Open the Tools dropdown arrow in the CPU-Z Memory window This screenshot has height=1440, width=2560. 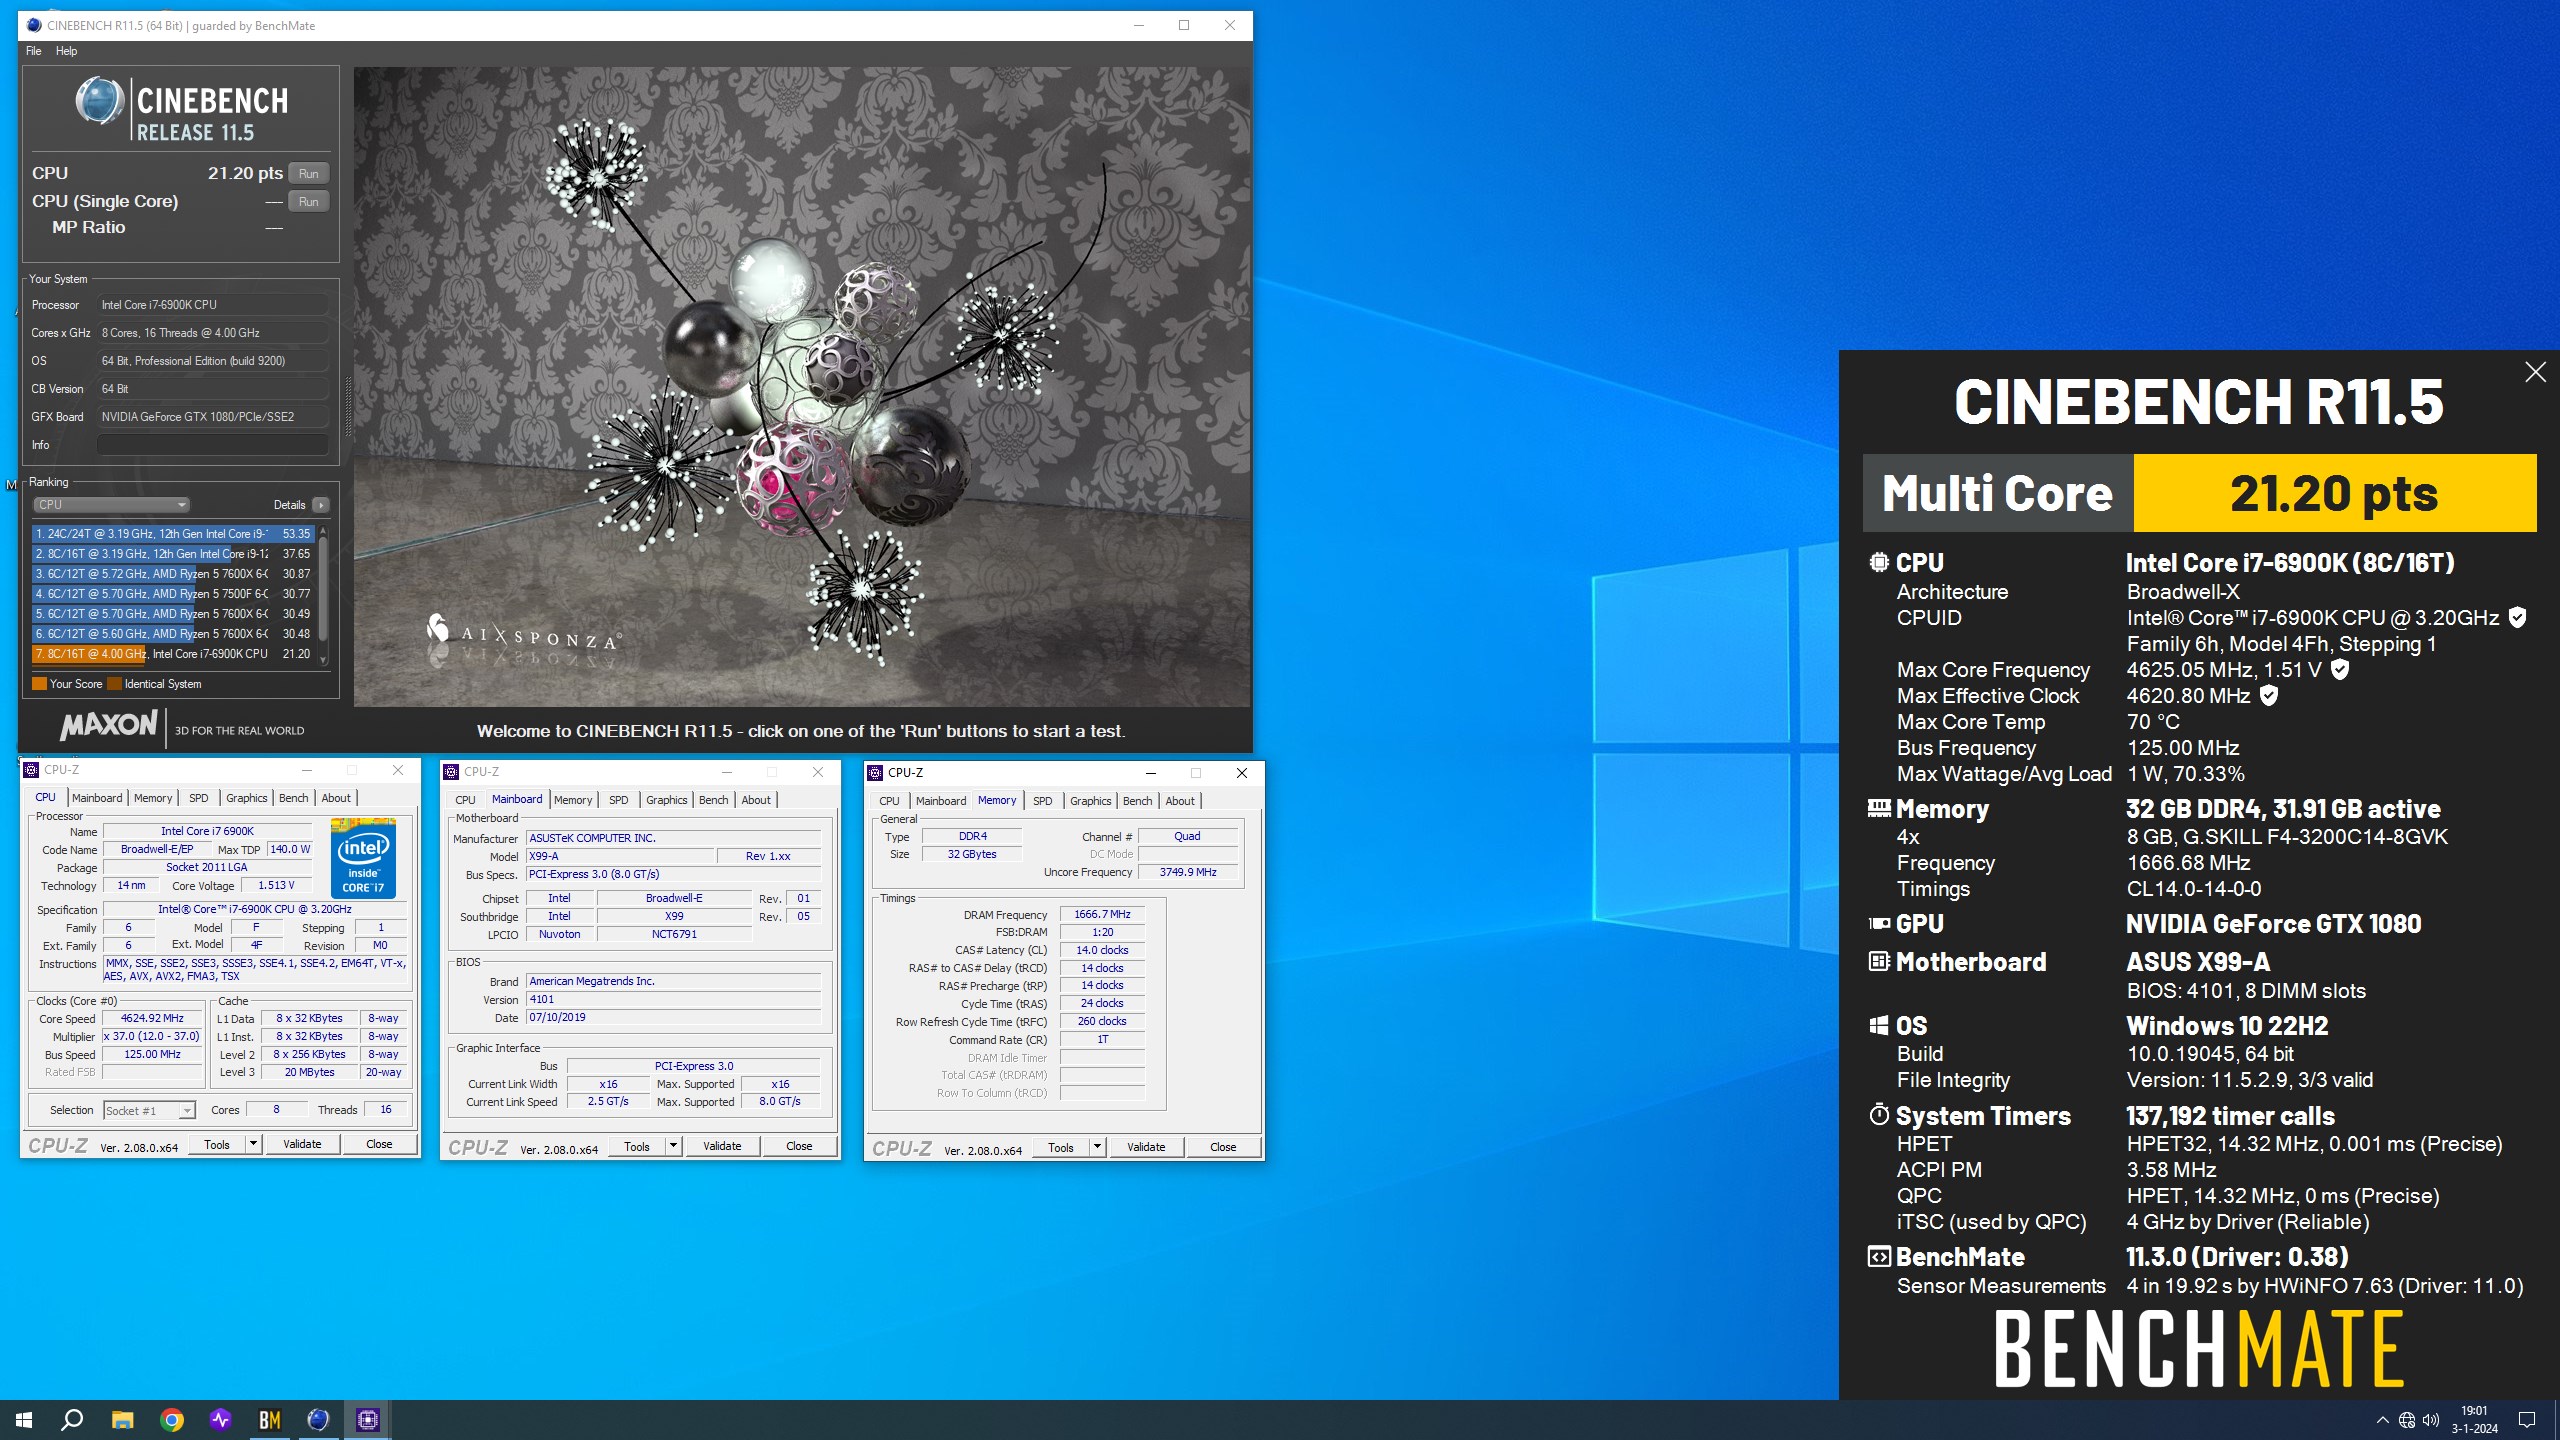click(1098, 1148)
